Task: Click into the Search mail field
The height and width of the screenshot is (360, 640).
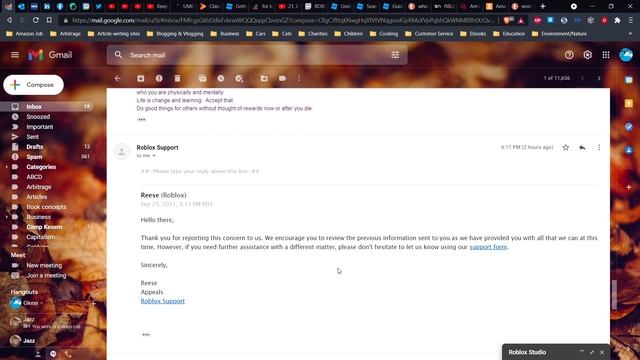Action: [x=257, y=55]
